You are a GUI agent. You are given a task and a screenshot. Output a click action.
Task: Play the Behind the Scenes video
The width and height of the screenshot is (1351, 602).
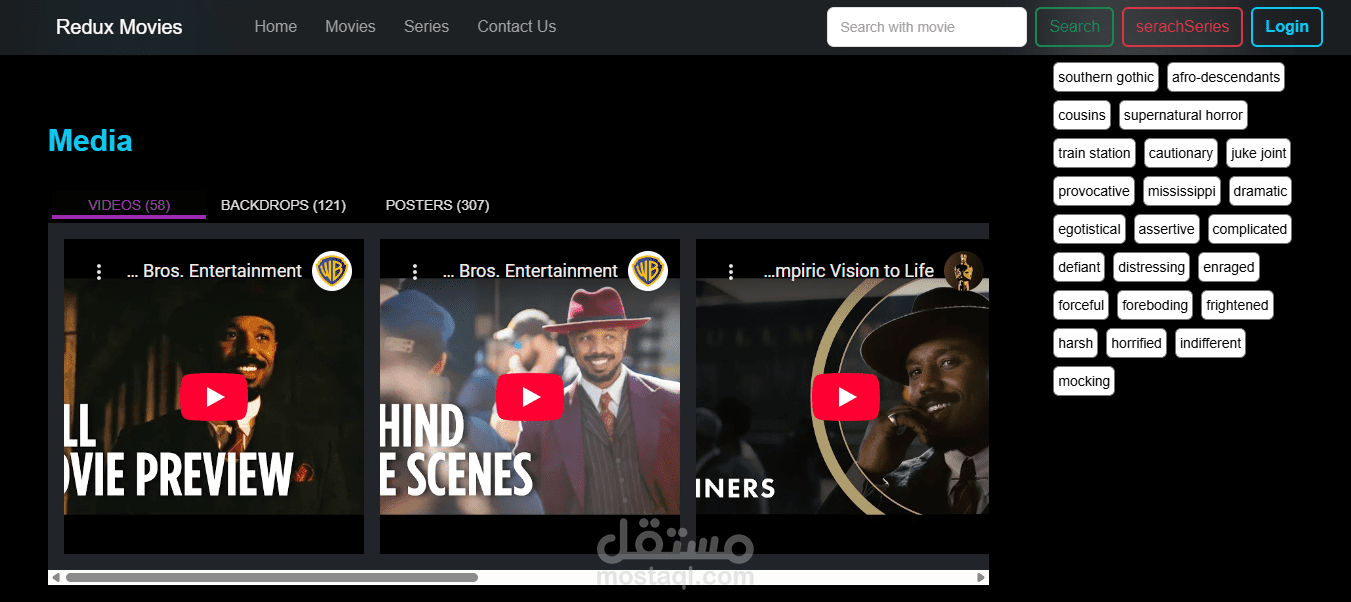[x=530, y=397]
